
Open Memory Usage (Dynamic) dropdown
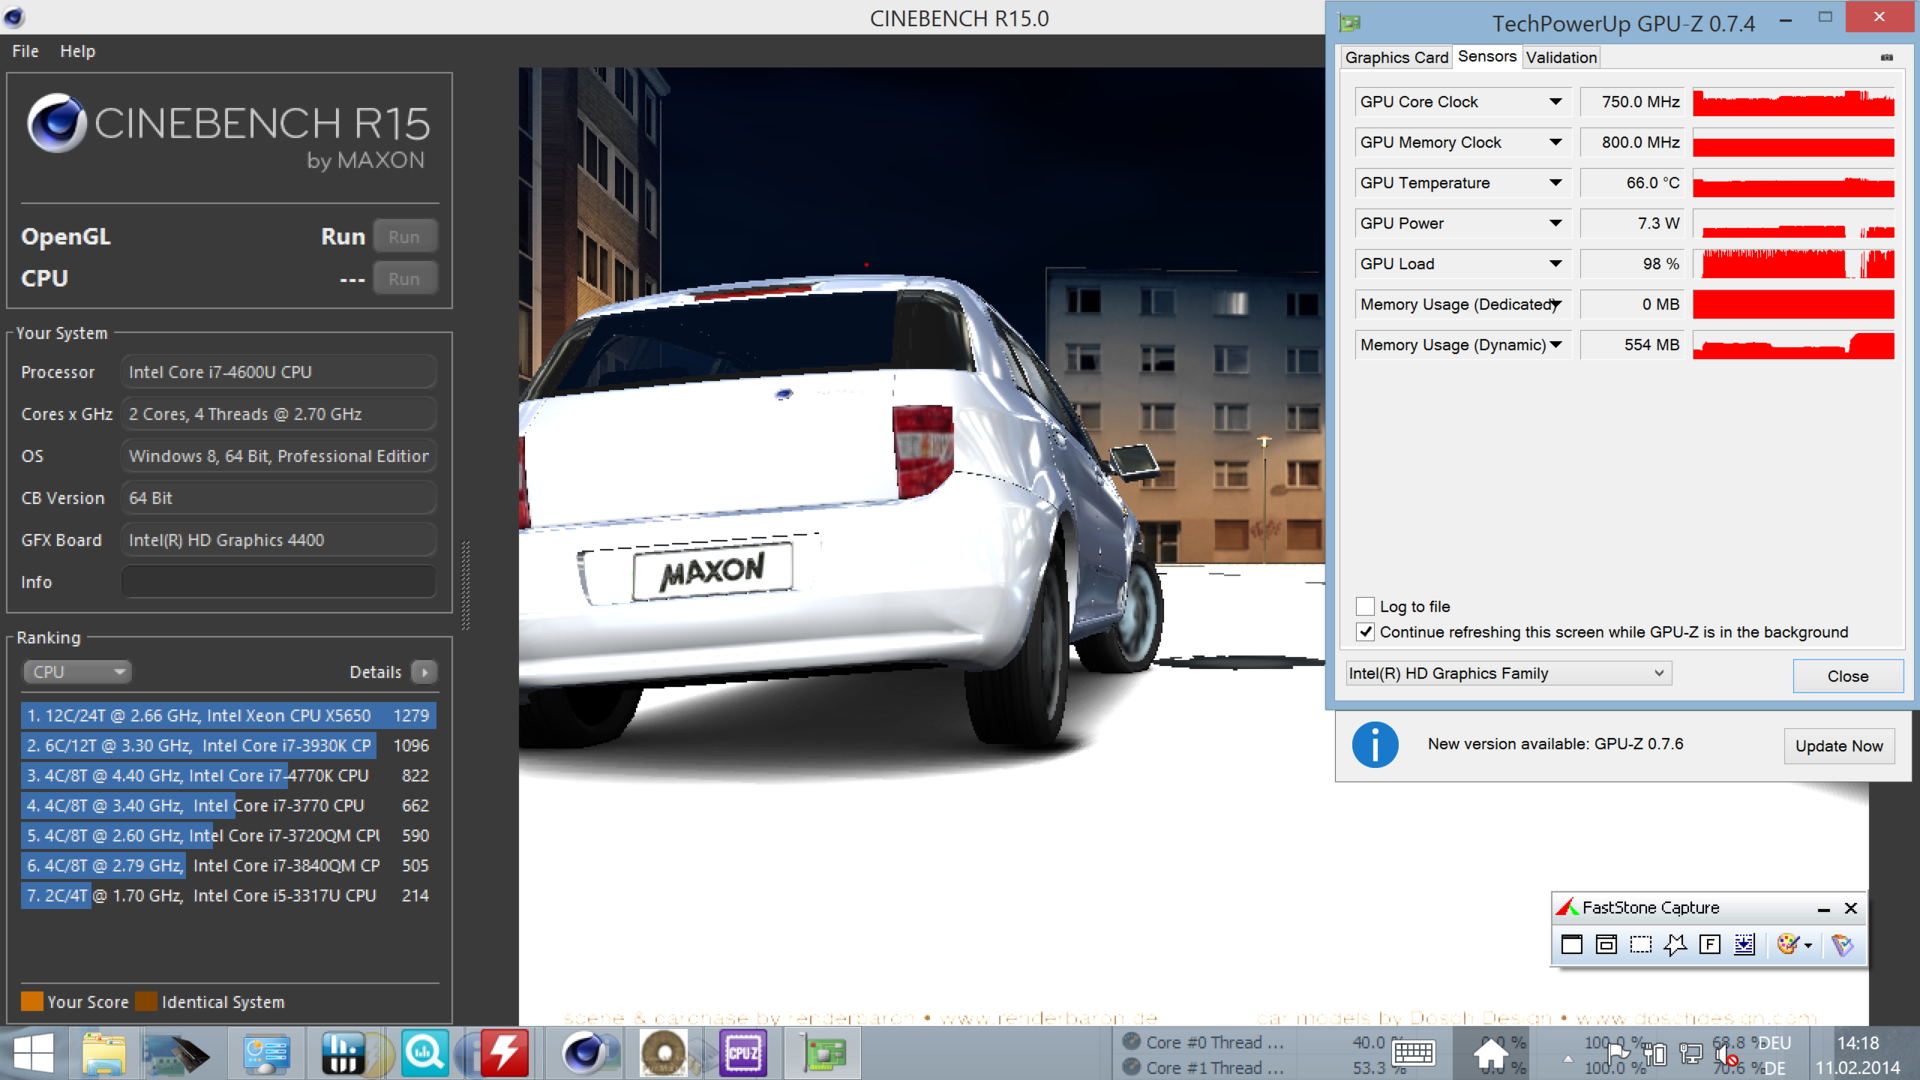(1556, 345)
